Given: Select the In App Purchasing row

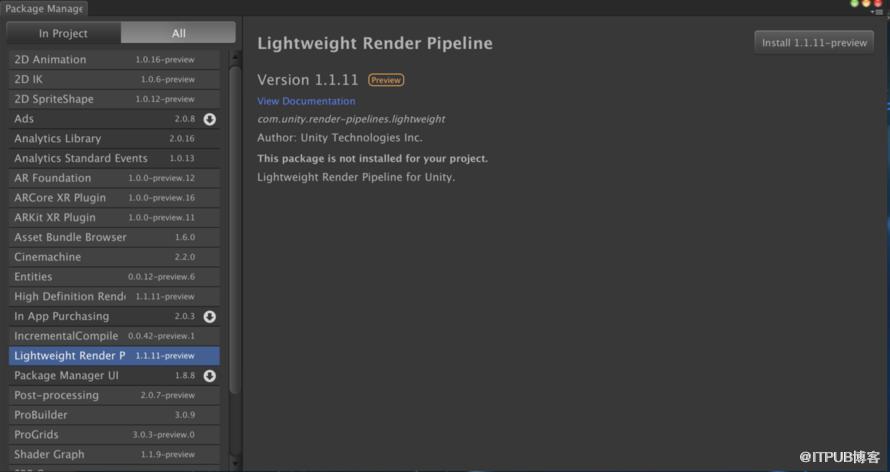Looking at the screenshot, I should [114, 317].
